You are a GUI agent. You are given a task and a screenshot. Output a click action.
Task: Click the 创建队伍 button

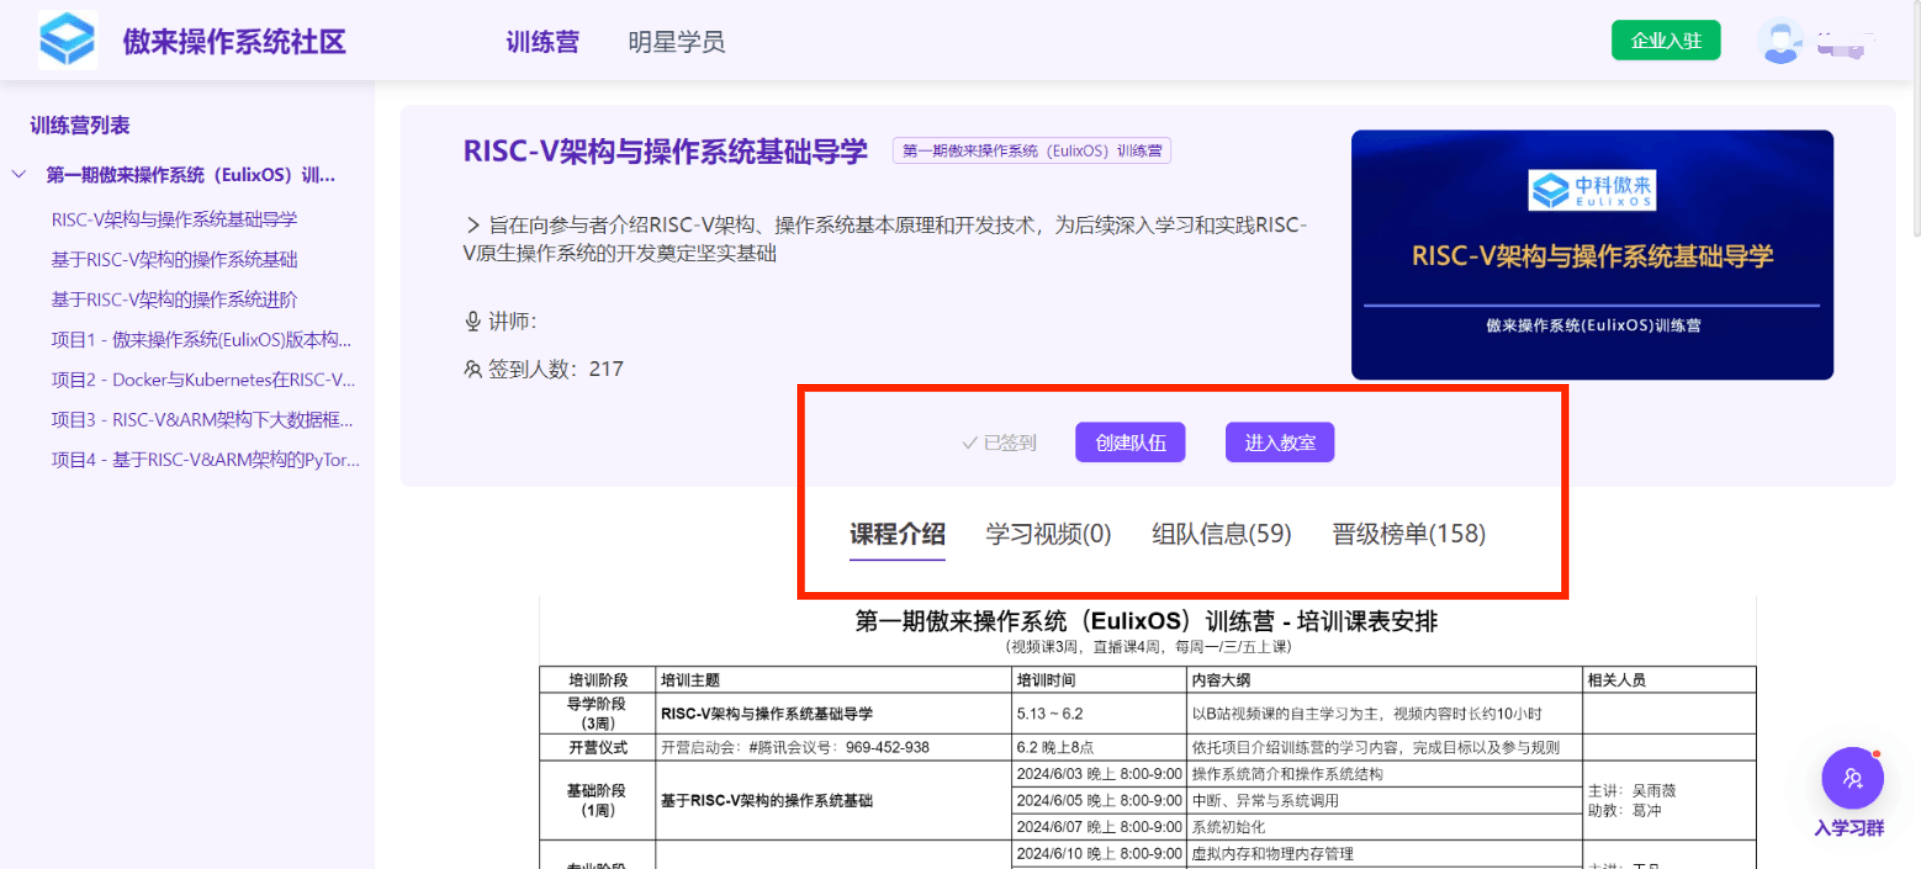click(1130, 442)
